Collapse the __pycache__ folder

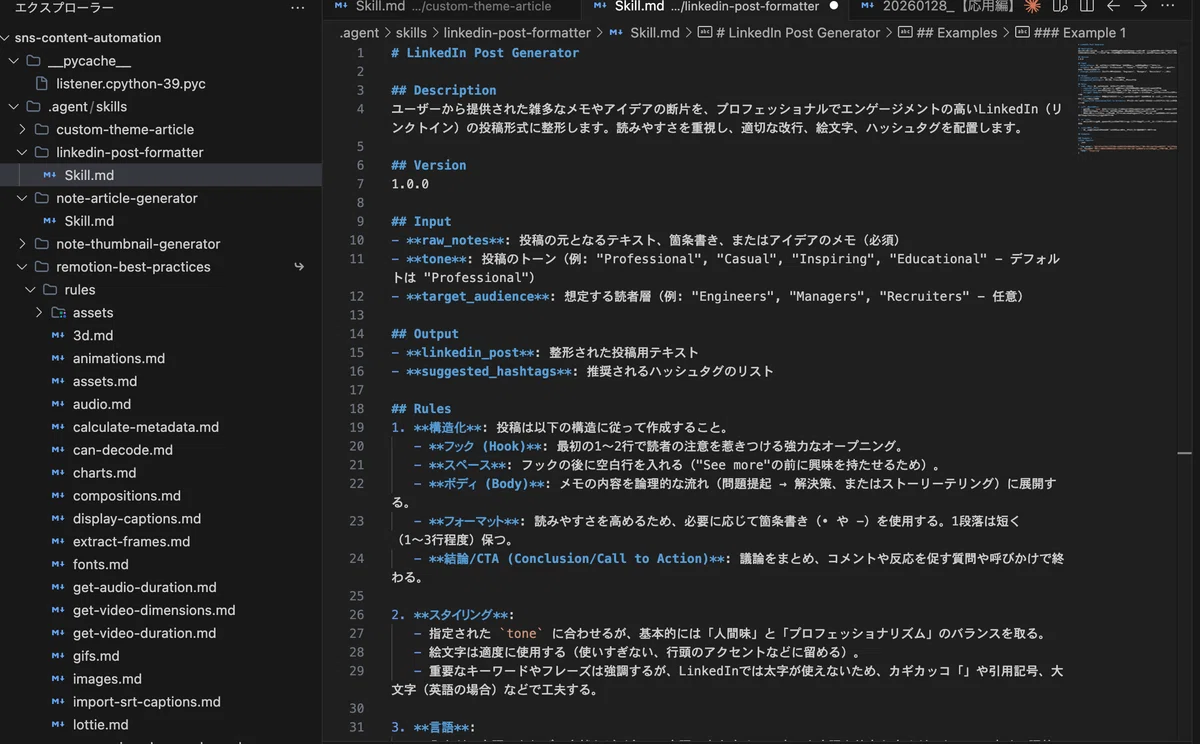[x=14, y=61]
